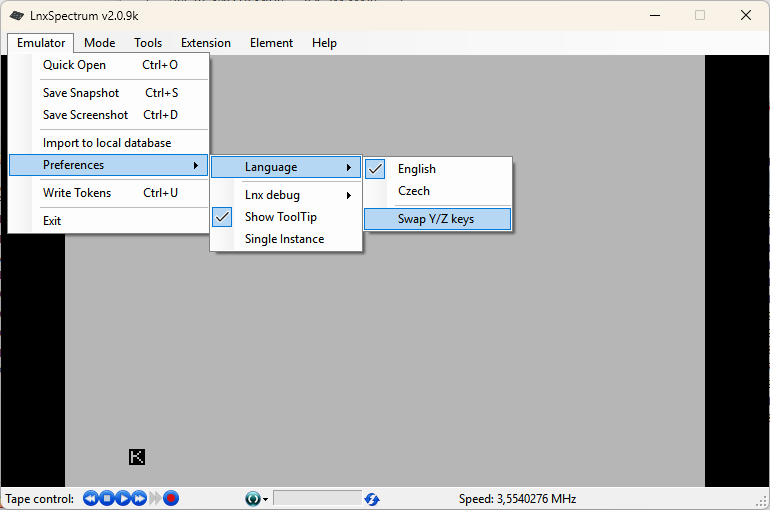Image resolution: width=770 pixels, height=510 pixels.
Task: Expand the Language submenu
Action: pos(286,167)
